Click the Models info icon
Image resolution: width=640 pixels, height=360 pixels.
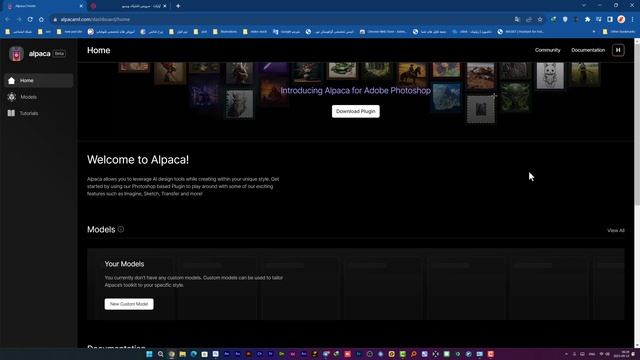[121, 229]
